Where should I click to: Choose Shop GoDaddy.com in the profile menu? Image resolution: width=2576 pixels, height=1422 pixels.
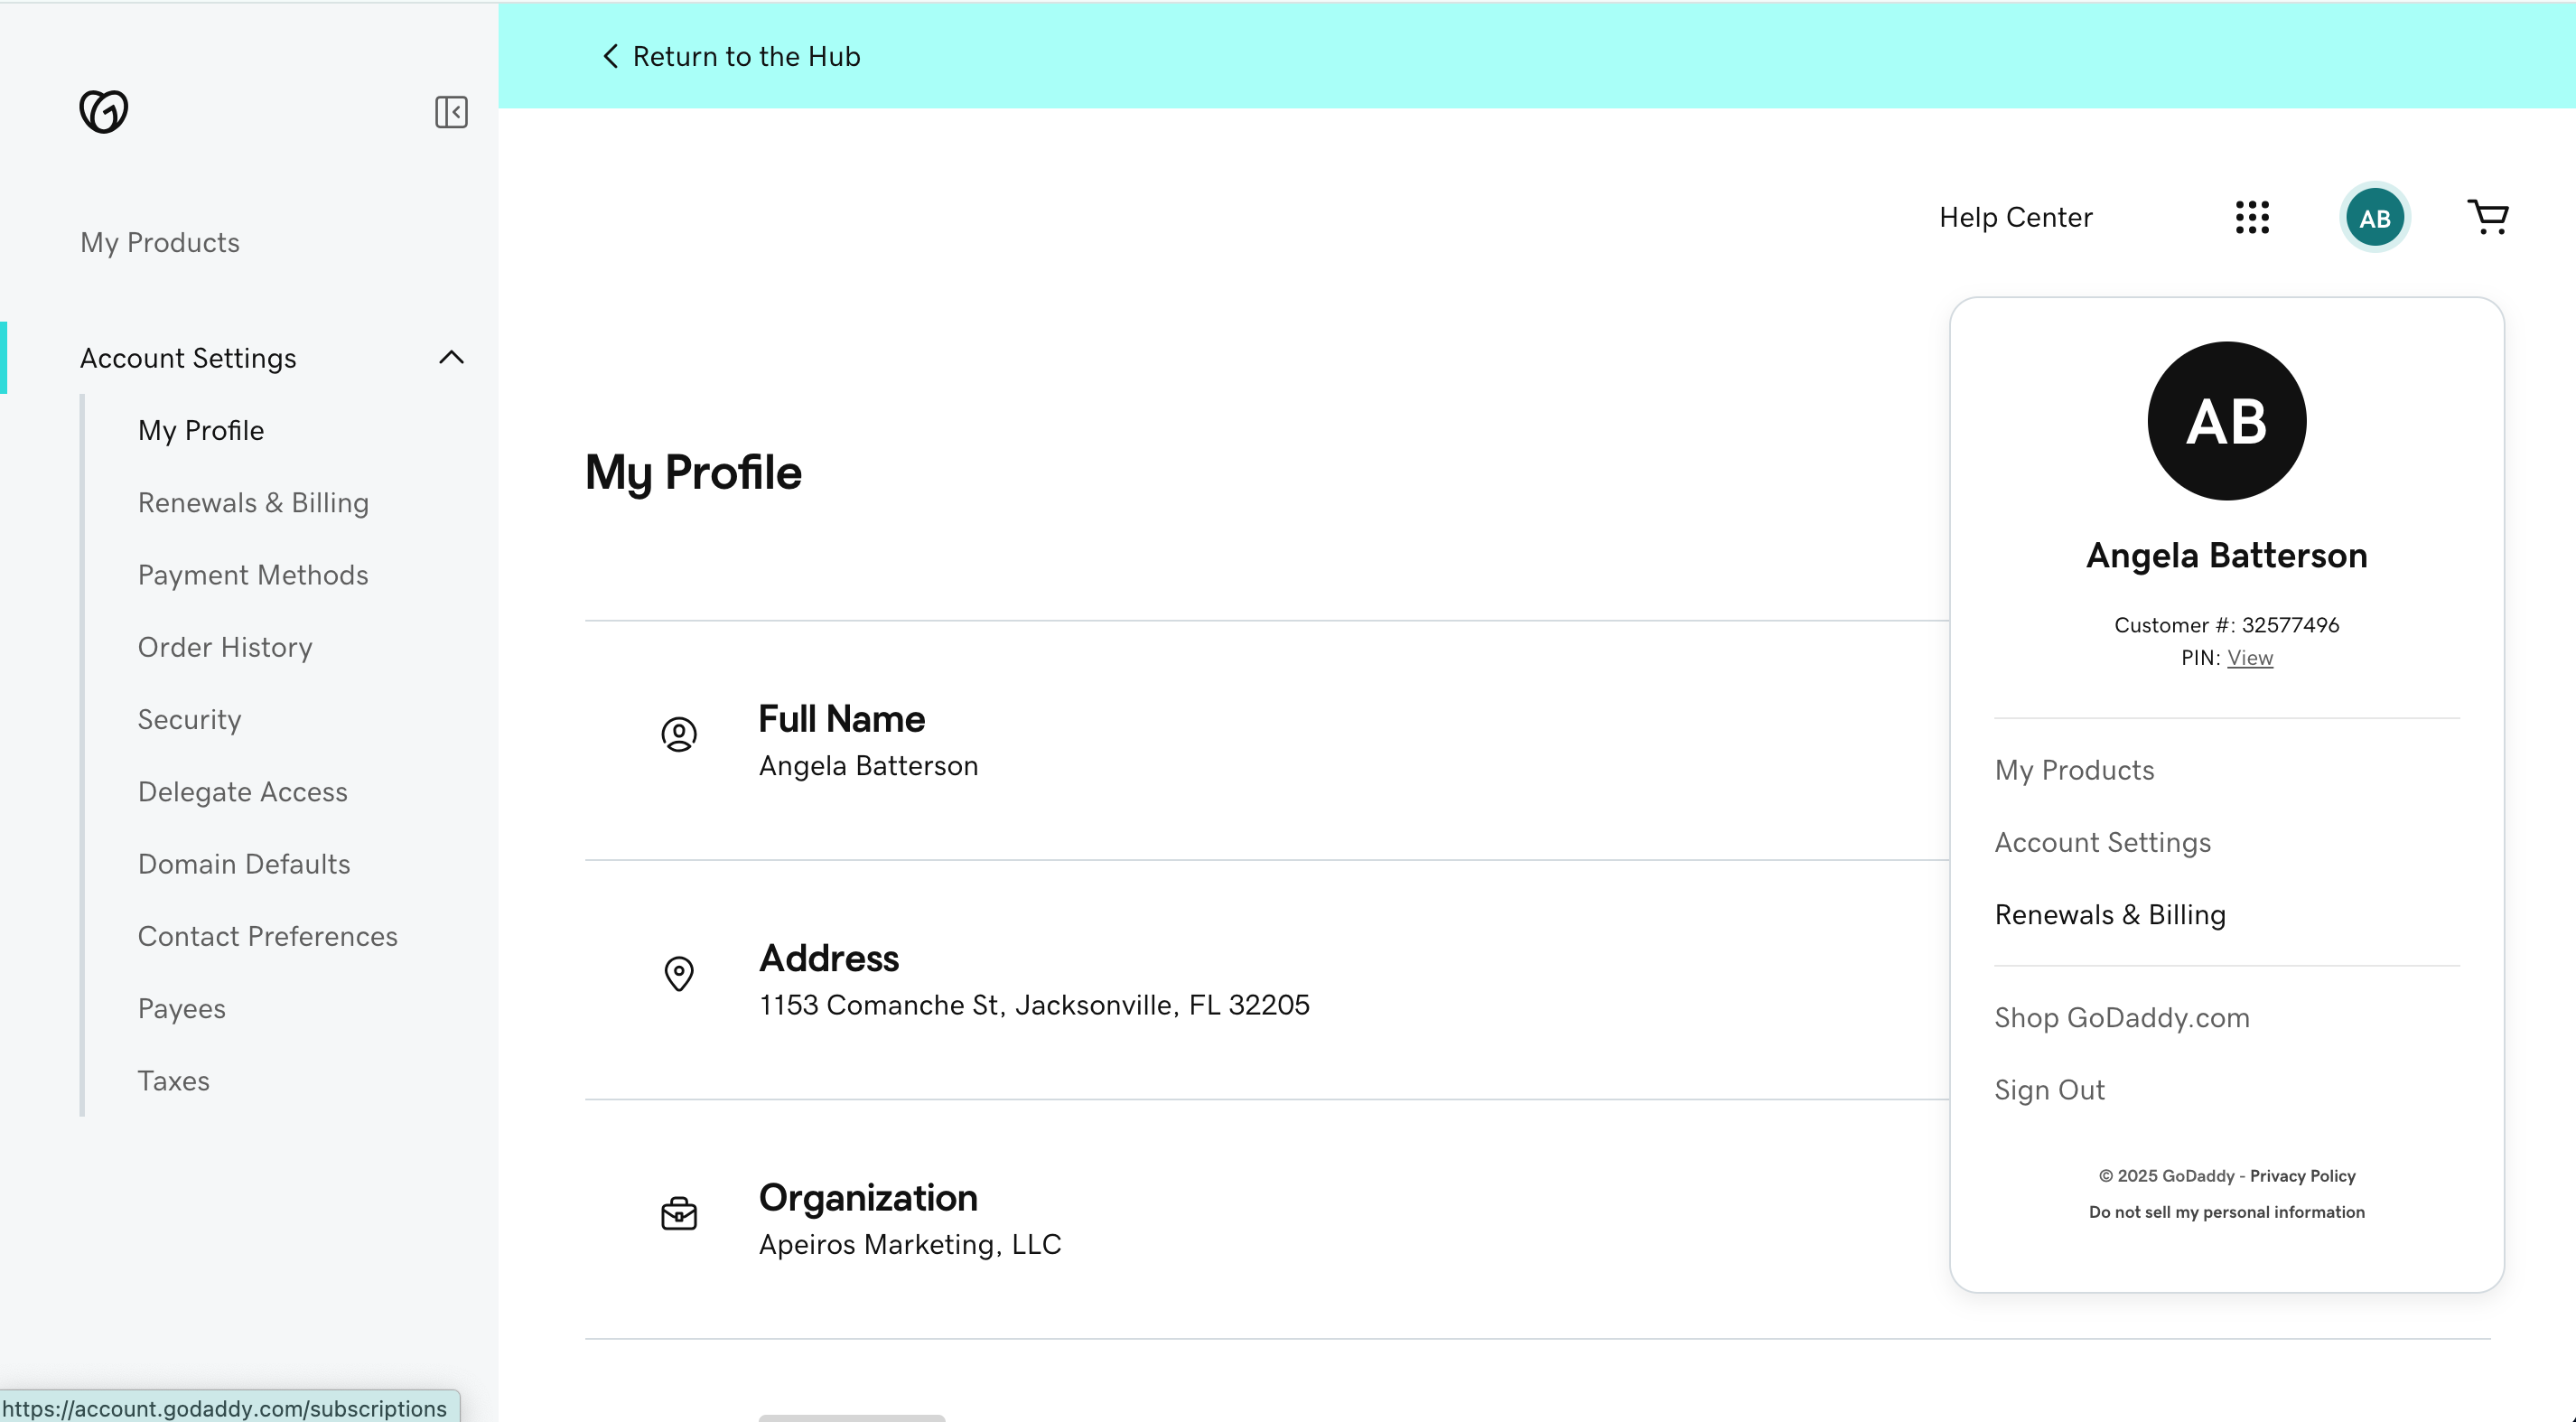coord(2121,1017)
